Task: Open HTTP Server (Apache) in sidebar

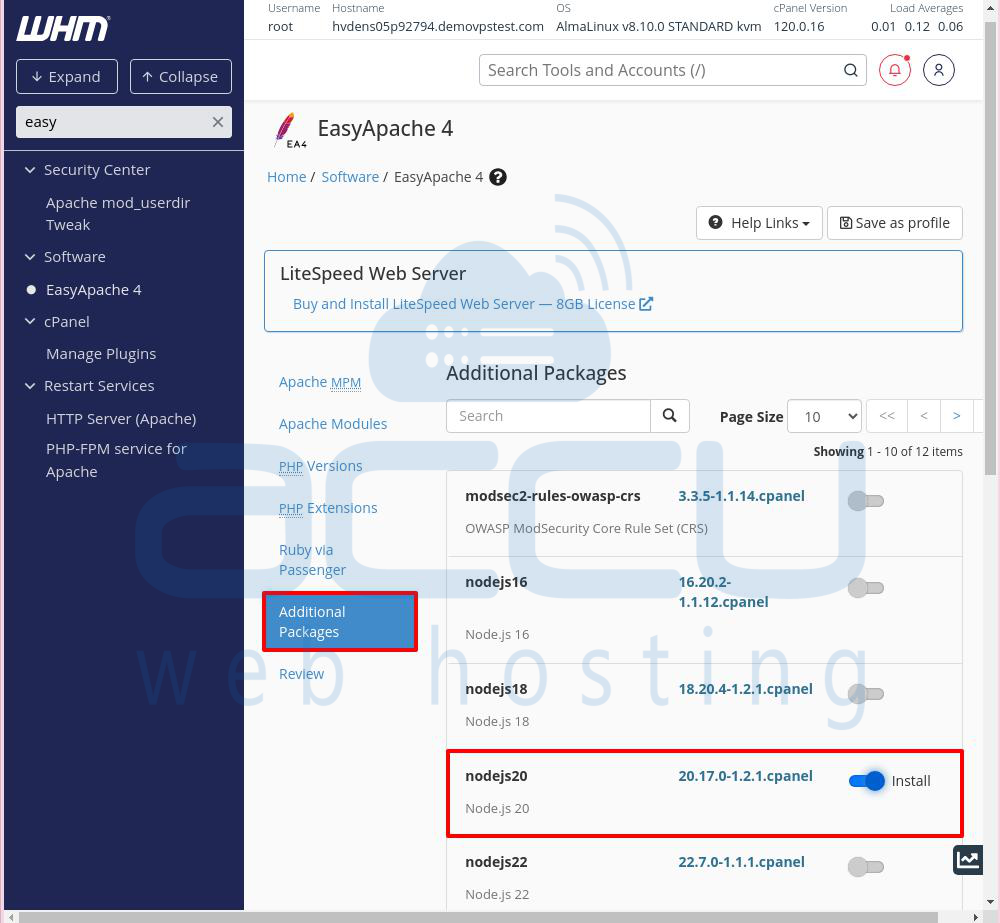Action: pos(121,419)
